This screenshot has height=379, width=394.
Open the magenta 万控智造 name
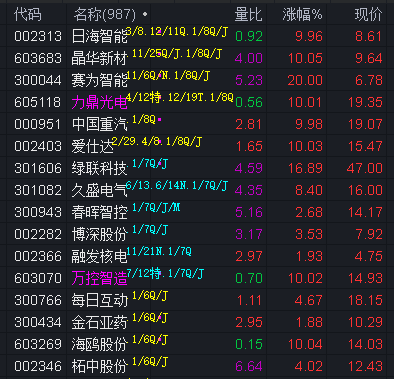[100, 278]
